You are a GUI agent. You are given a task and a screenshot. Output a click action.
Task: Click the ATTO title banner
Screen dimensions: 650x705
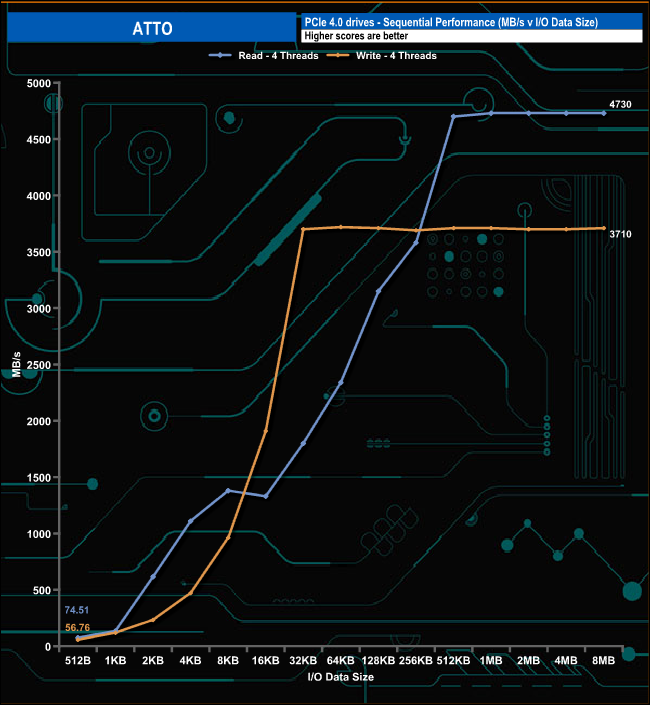pos(150,28)
